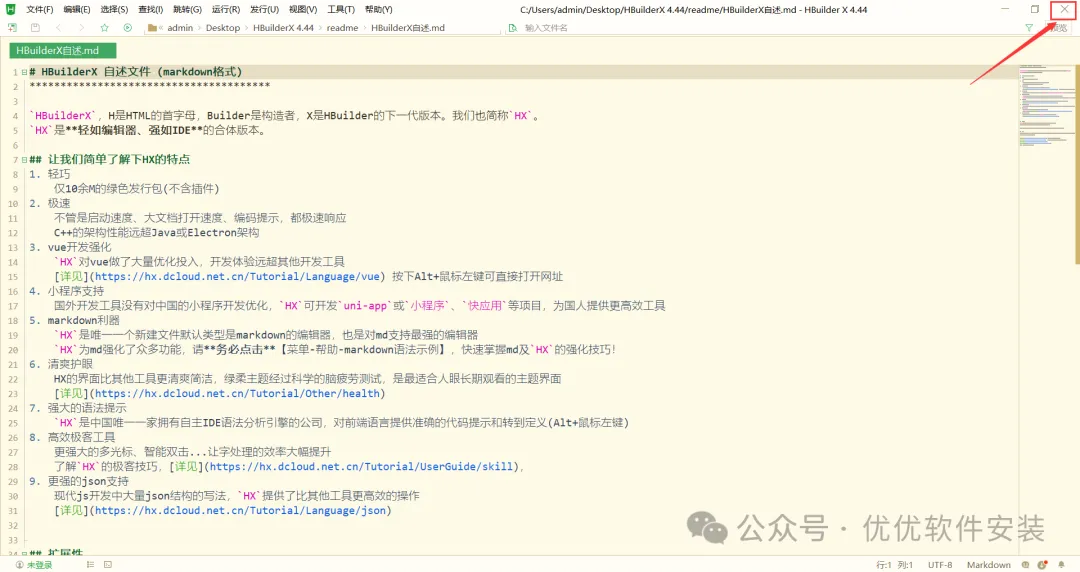Click the HBuilderX logo in the title bar
This screenshot has width=1080, height=572.
tap(10, 10)
